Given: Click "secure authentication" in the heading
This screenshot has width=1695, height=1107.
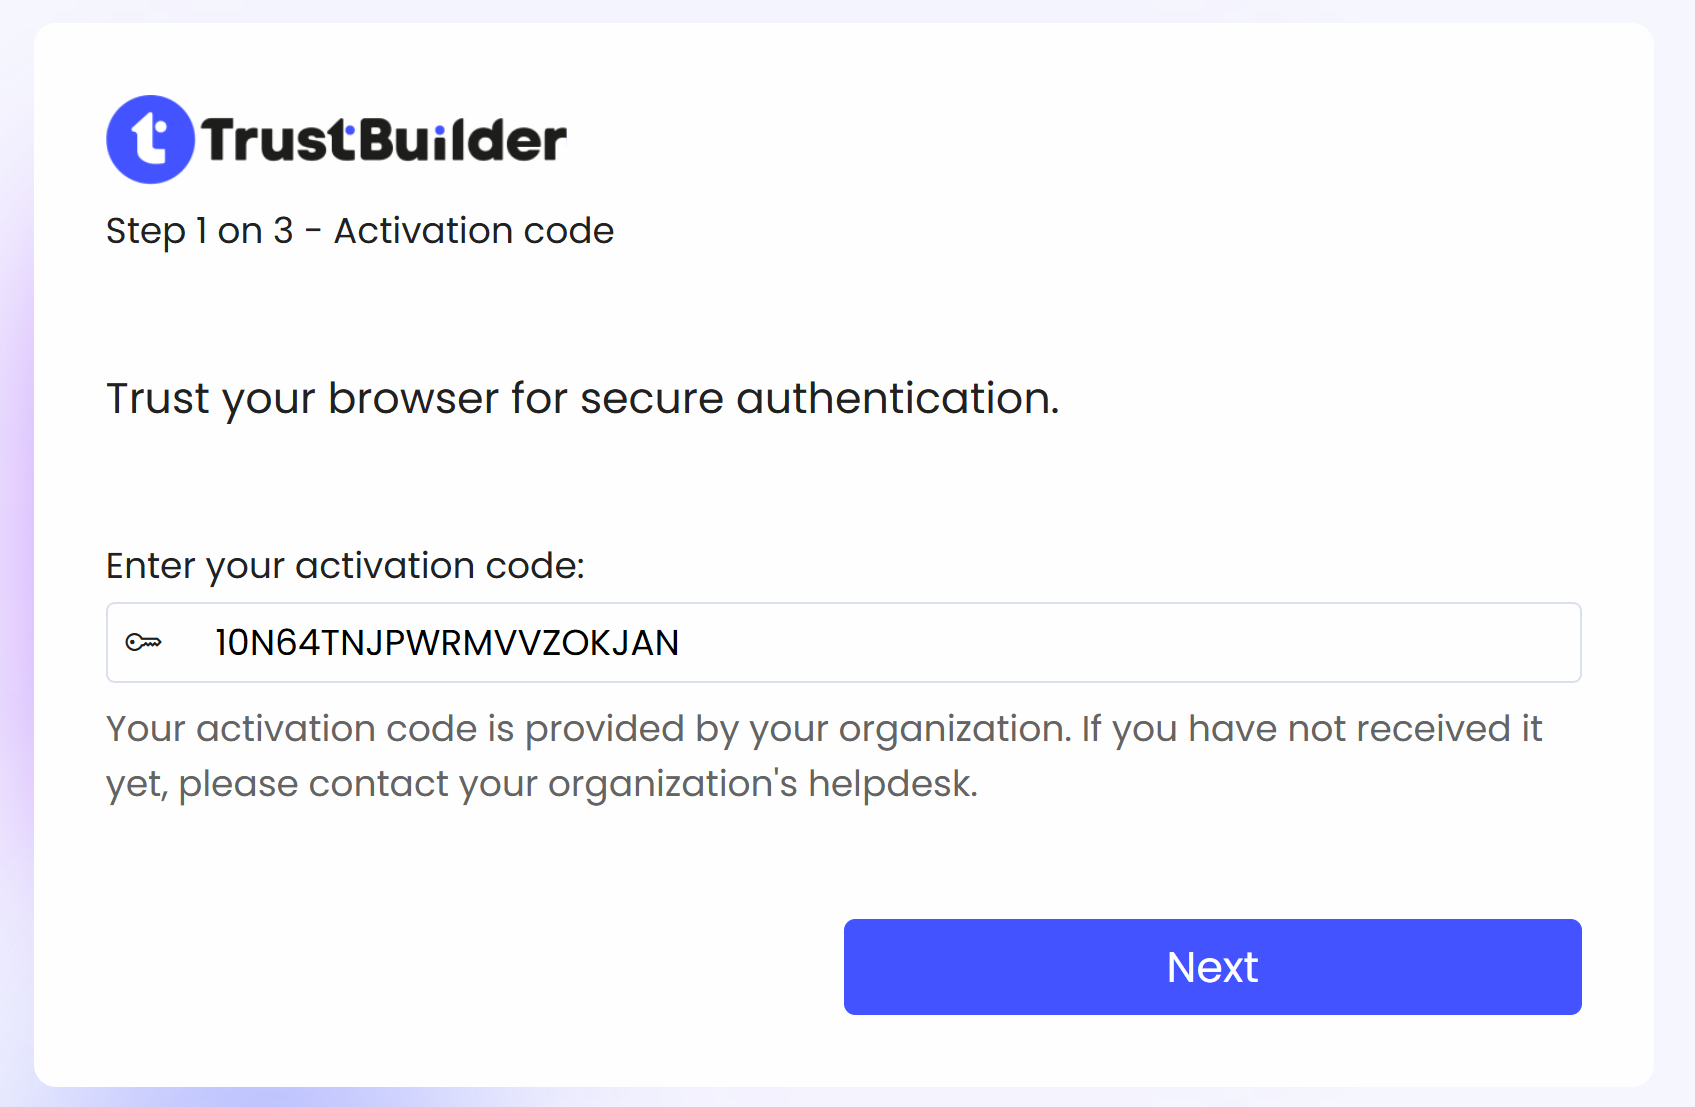Looking at the screenshot, I should tap(818, 399).
